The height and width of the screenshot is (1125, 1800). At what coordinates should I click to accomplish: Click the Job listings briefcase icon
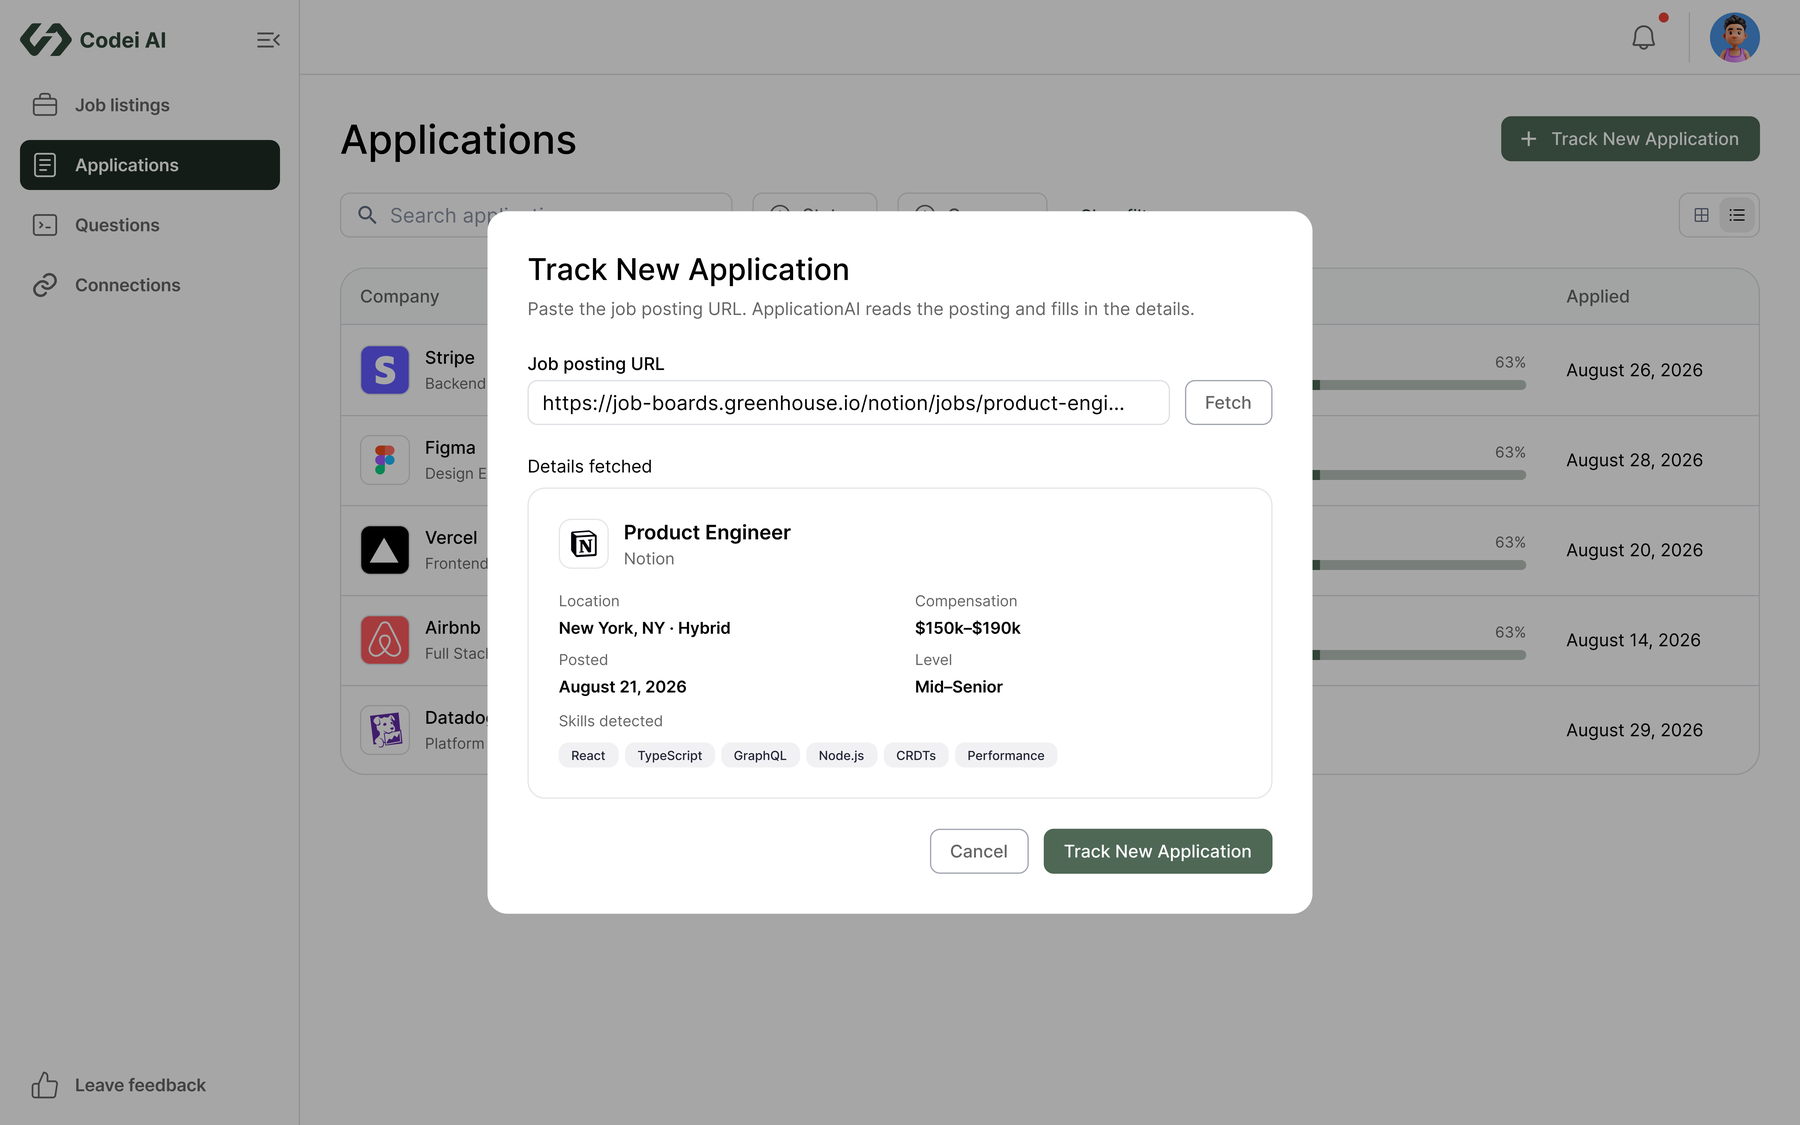(x=45, y=105)
